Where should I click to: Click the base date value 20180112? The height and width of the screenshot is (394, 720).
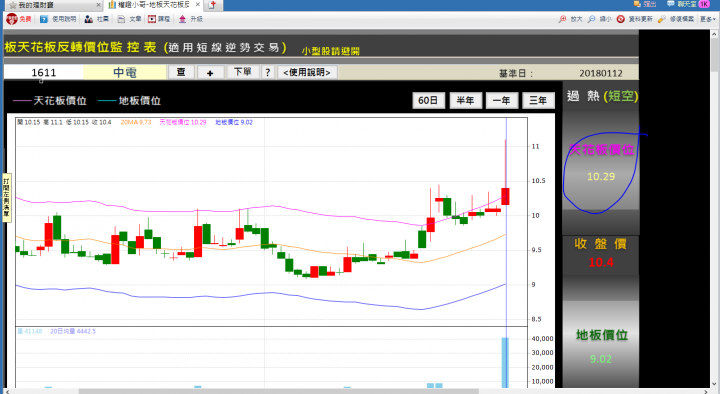tap(601, 73)
